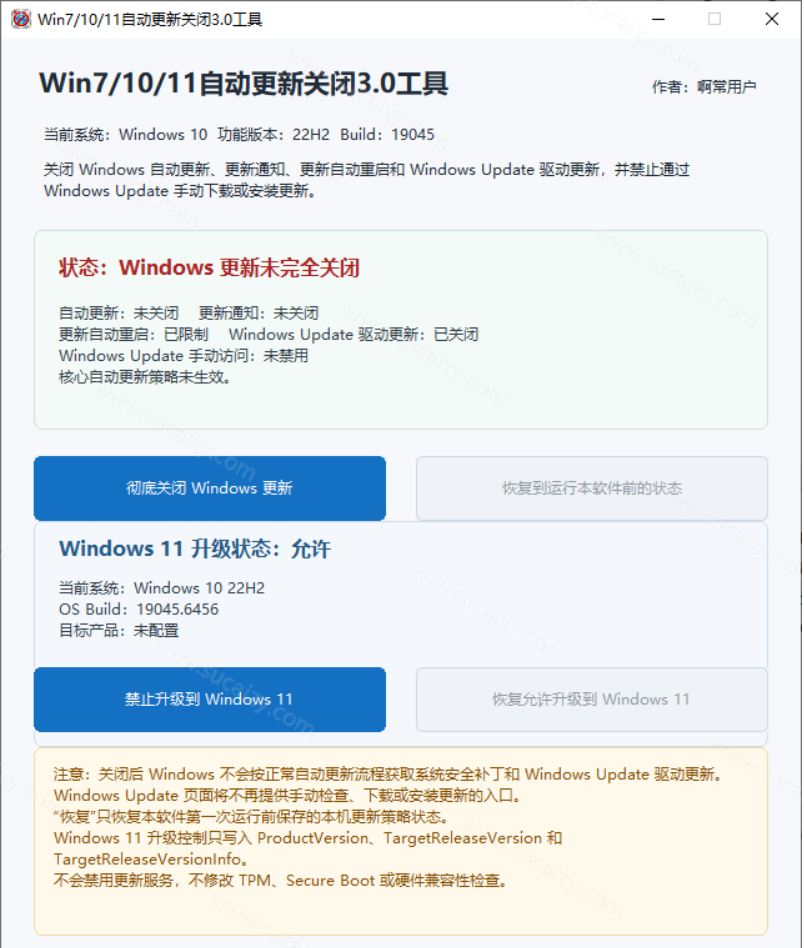
Task: Click the 更新自动重启：已限制 status text
Action: coord(134,334)
